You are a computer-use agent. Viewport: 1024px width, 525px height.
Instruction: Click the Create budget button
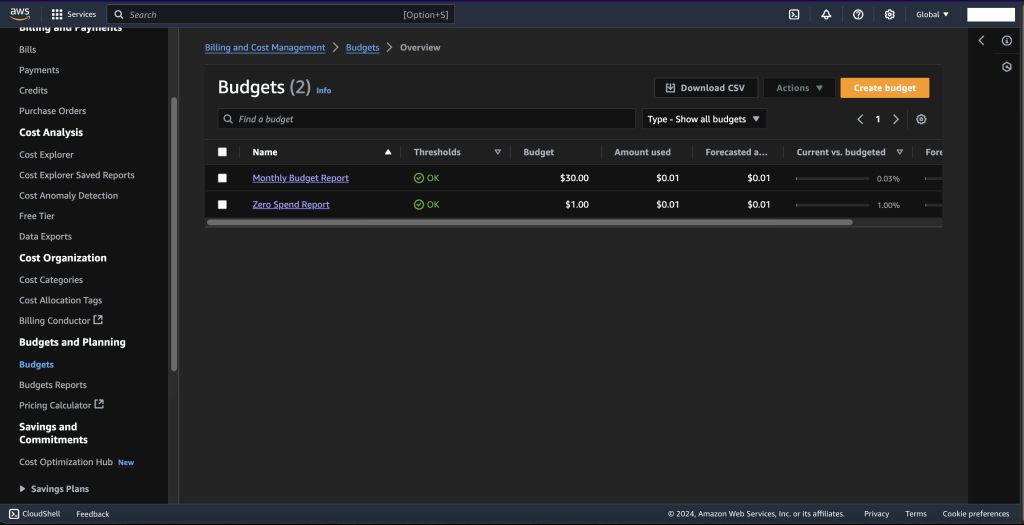point(884,88)
